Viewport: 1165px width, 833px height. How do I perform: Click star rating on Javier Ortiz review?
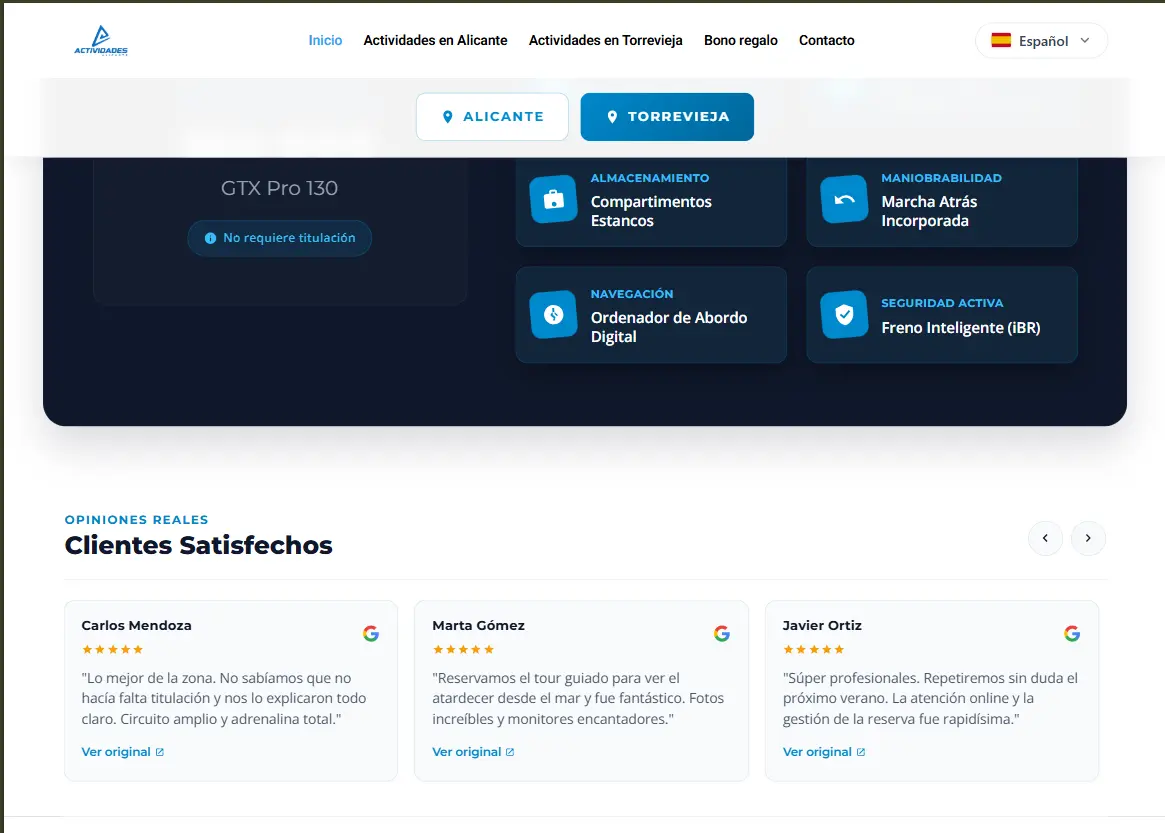[814, 649]
